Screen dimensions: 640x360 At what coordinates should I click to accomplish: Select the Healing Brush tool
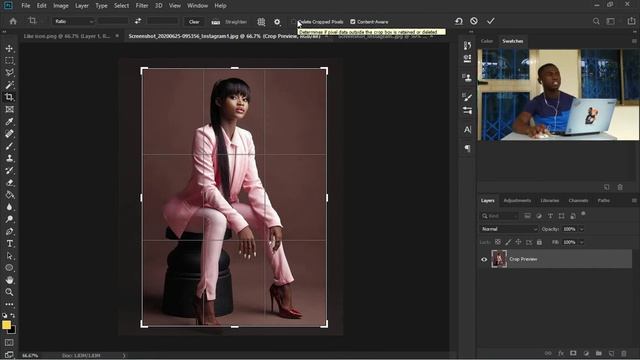9,134
